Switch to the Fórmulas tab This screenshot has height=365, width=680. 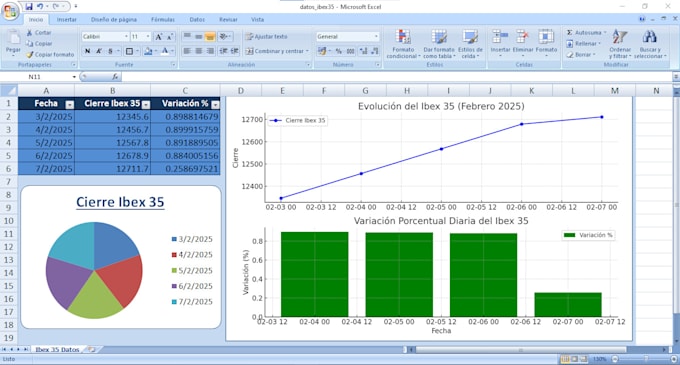click(163, 20)
